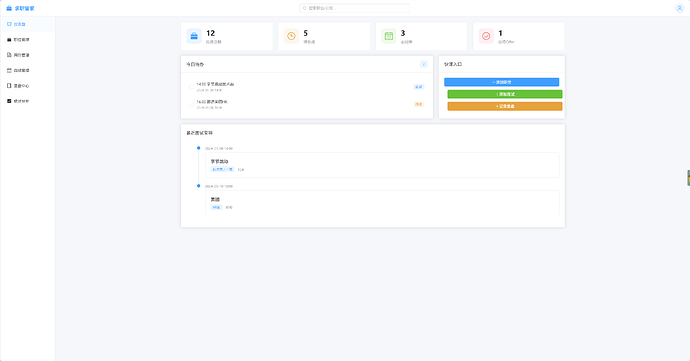The image size is (690, 361).
Task: Click the blue tag in the 字节跳动 card
Action: click(223, 169)
